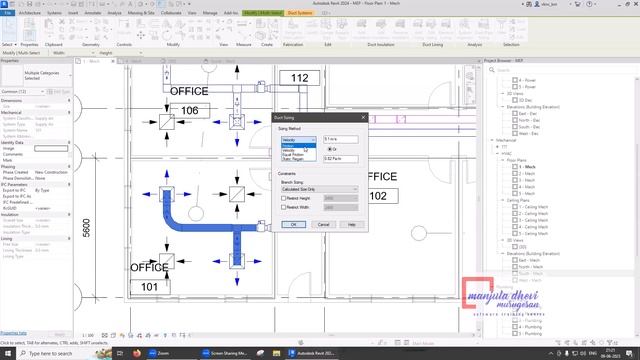The width and height of the screenshot is (640, 360).
Task: Collapse the Phasing section in Properties
Action: point(69,167)
